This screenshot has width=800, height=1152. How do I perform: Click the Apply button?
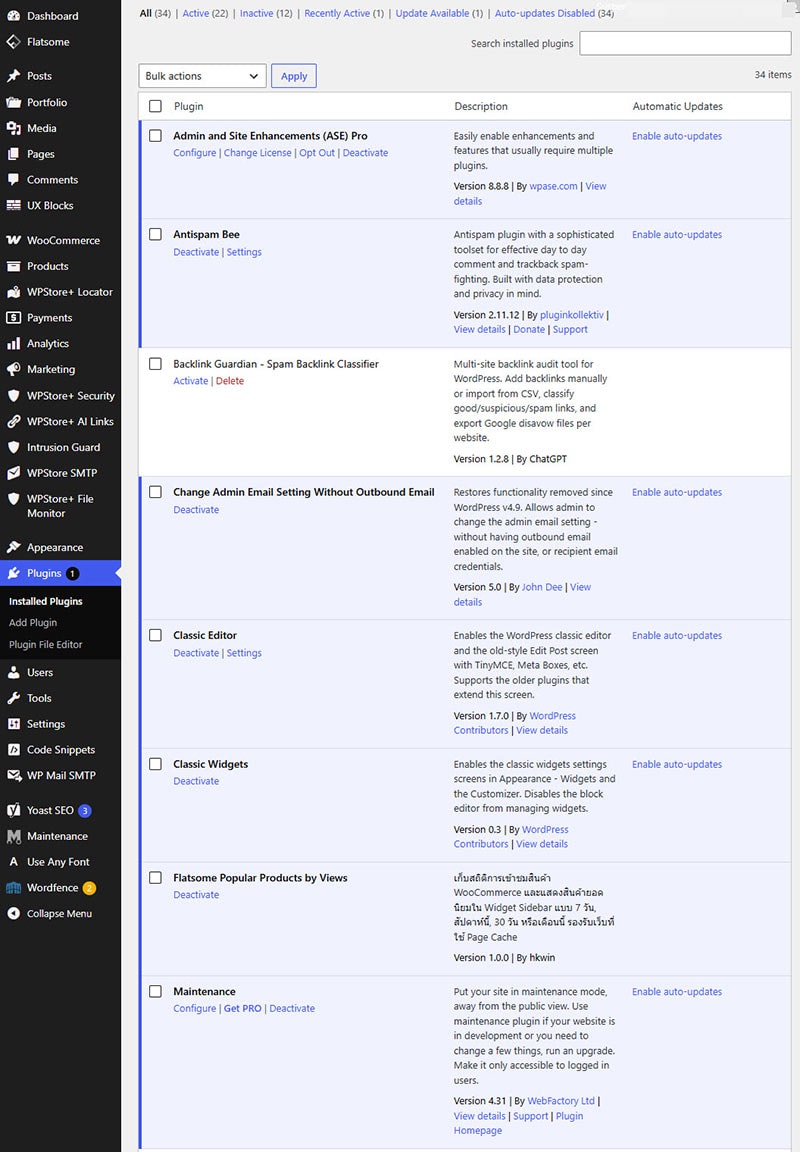point(294,76)
